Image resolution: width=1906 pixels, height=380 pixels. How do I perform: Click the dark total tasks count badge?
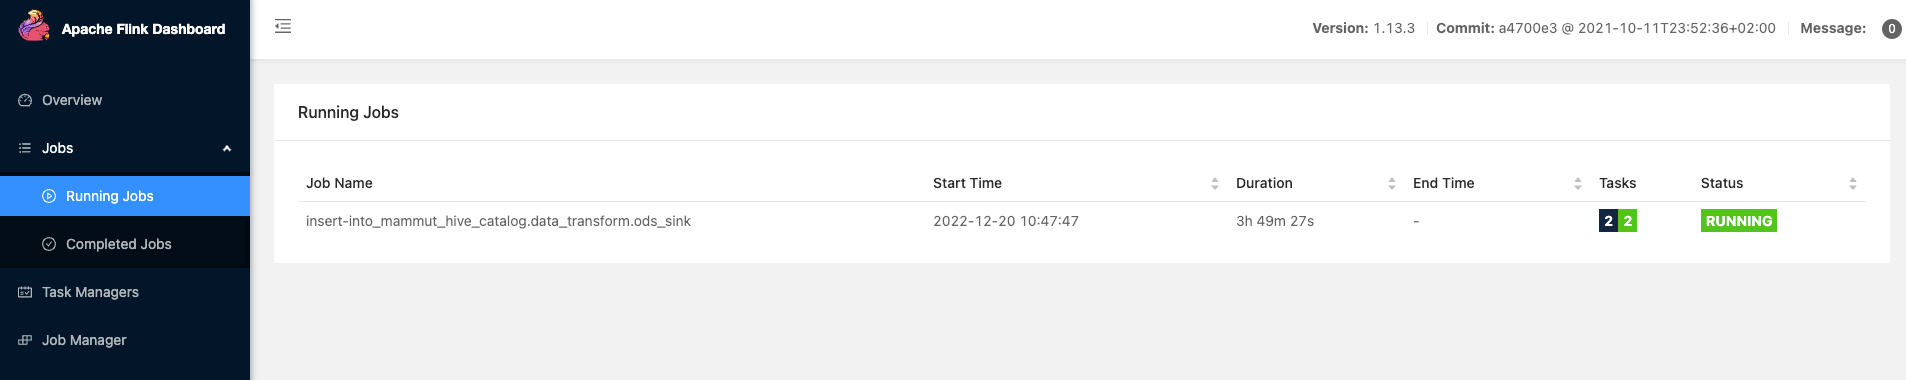[1608, 221]
